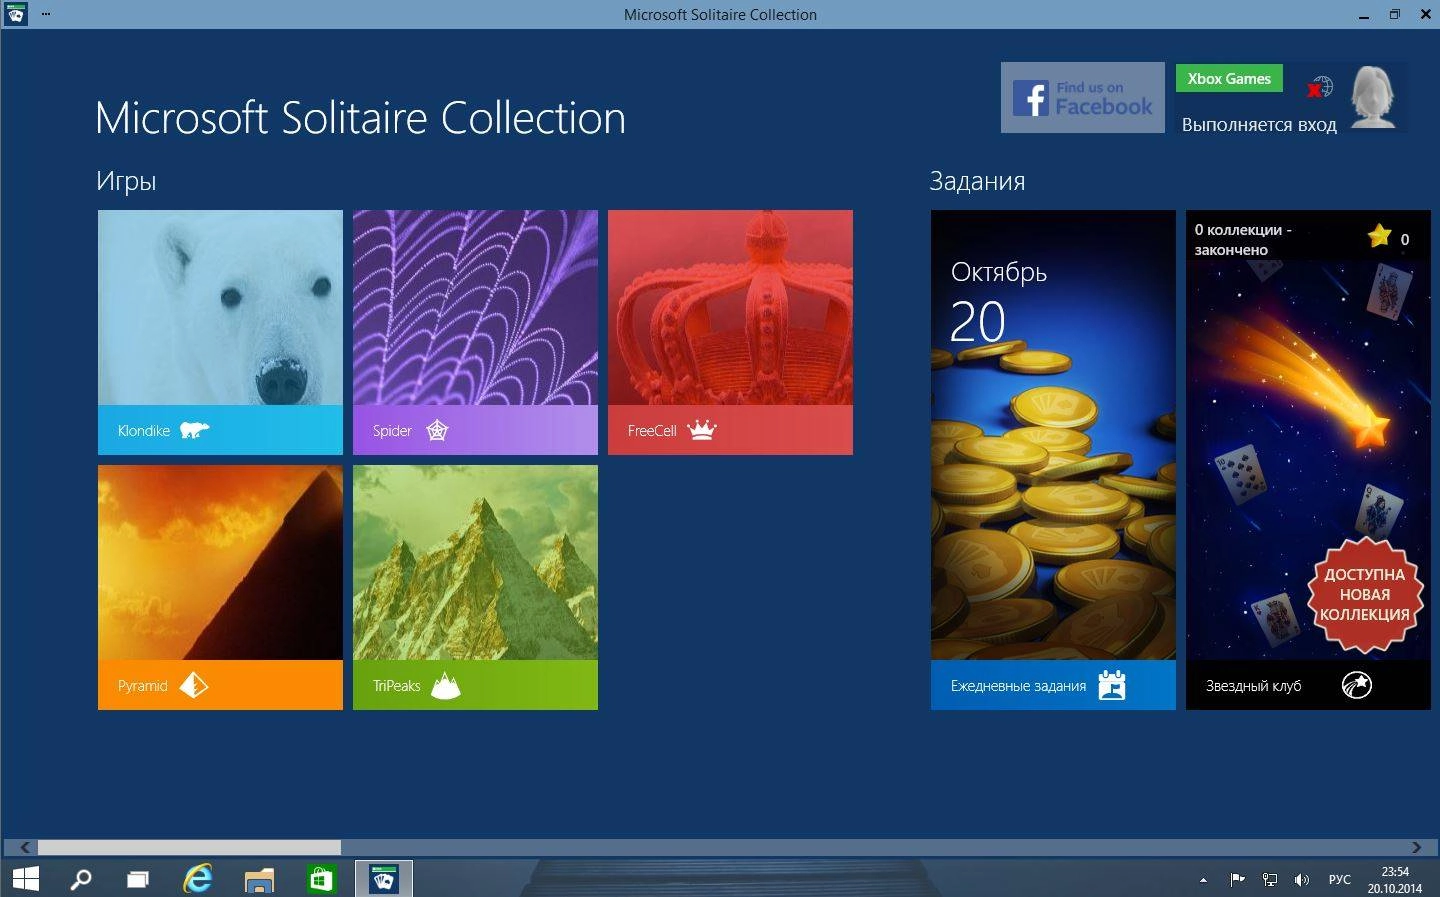Open Task View on the taskbar

coord(138,879)
